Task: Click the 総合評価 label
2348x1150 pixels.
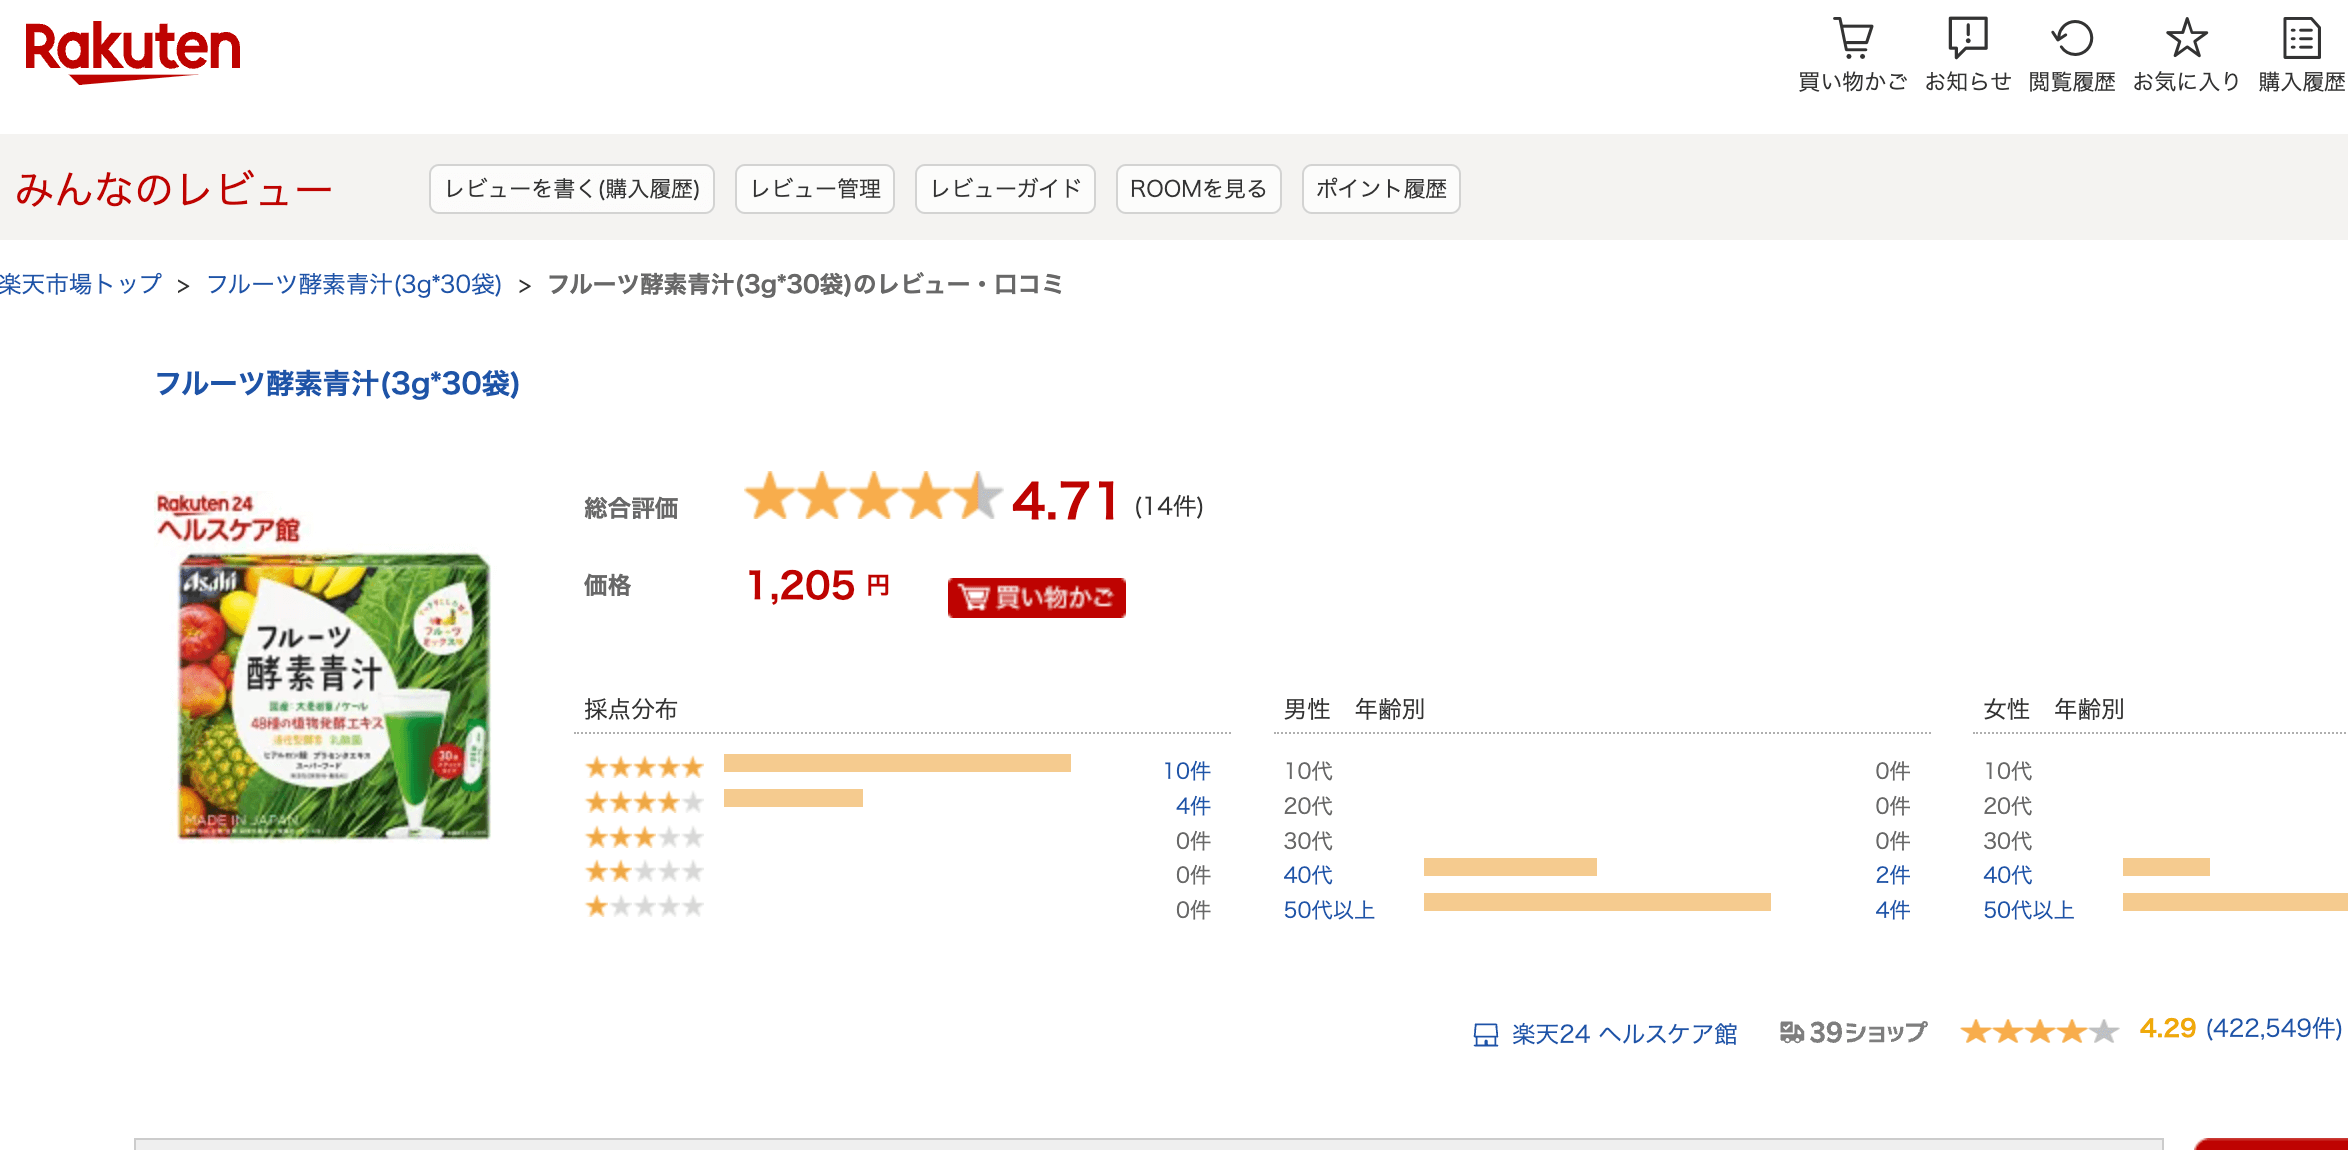Action: (x=631, y=508)
